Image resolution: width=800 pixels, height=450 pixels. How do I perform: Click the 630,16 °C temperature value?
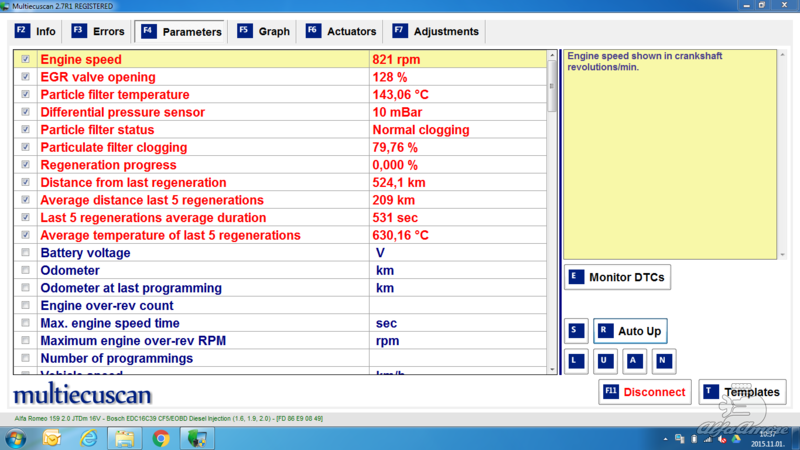coord(401,235)
